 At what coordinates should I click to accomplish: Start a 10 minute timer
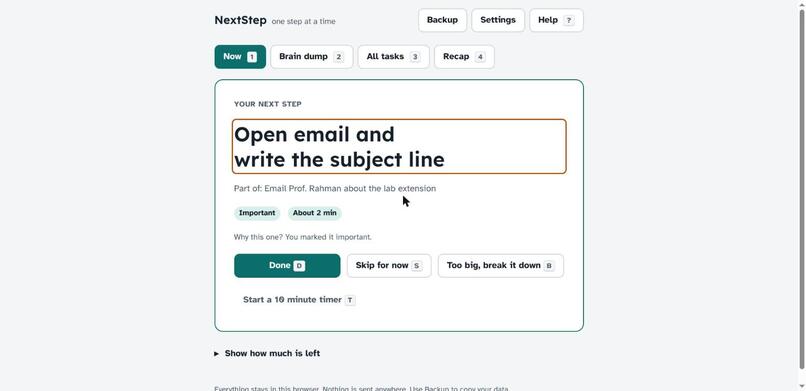299,300
